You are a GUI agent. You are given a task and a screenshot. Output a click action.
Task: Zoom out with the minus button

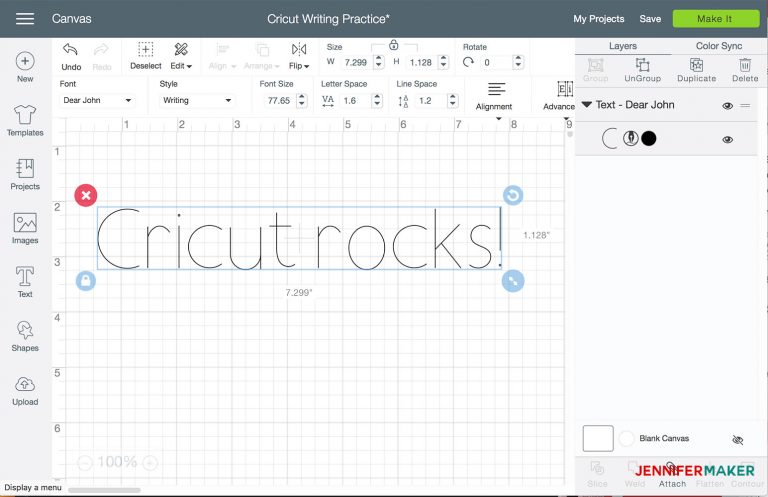point(85,462)
